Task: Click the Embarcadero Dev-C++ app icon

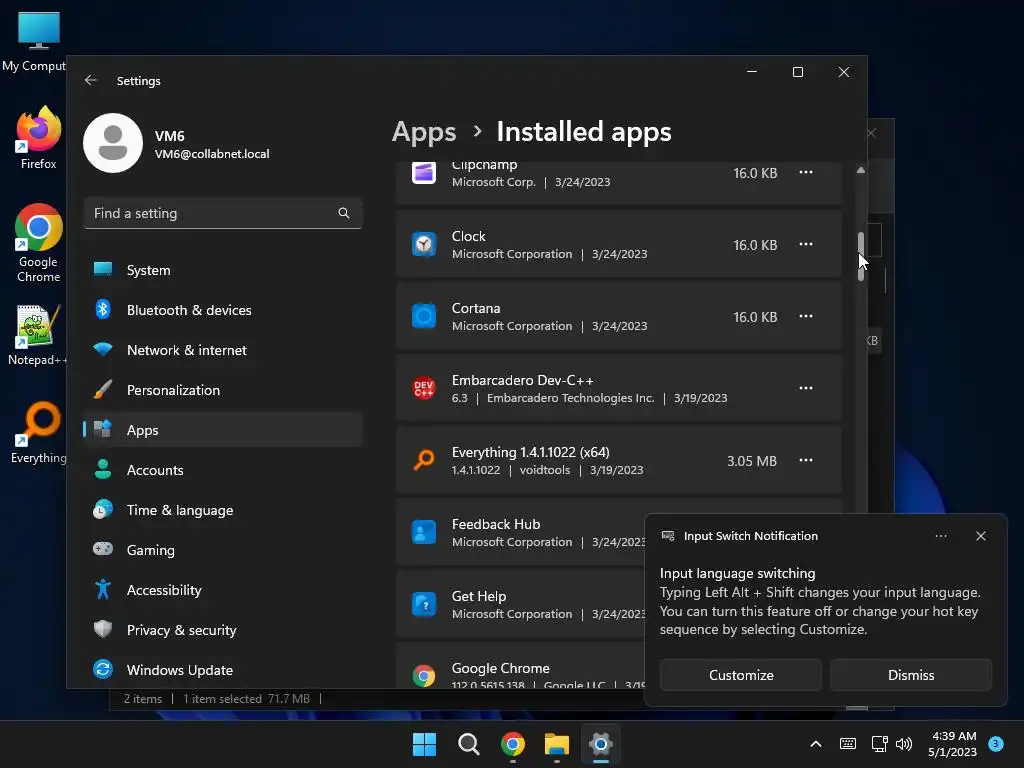Action: click(424, 389)
